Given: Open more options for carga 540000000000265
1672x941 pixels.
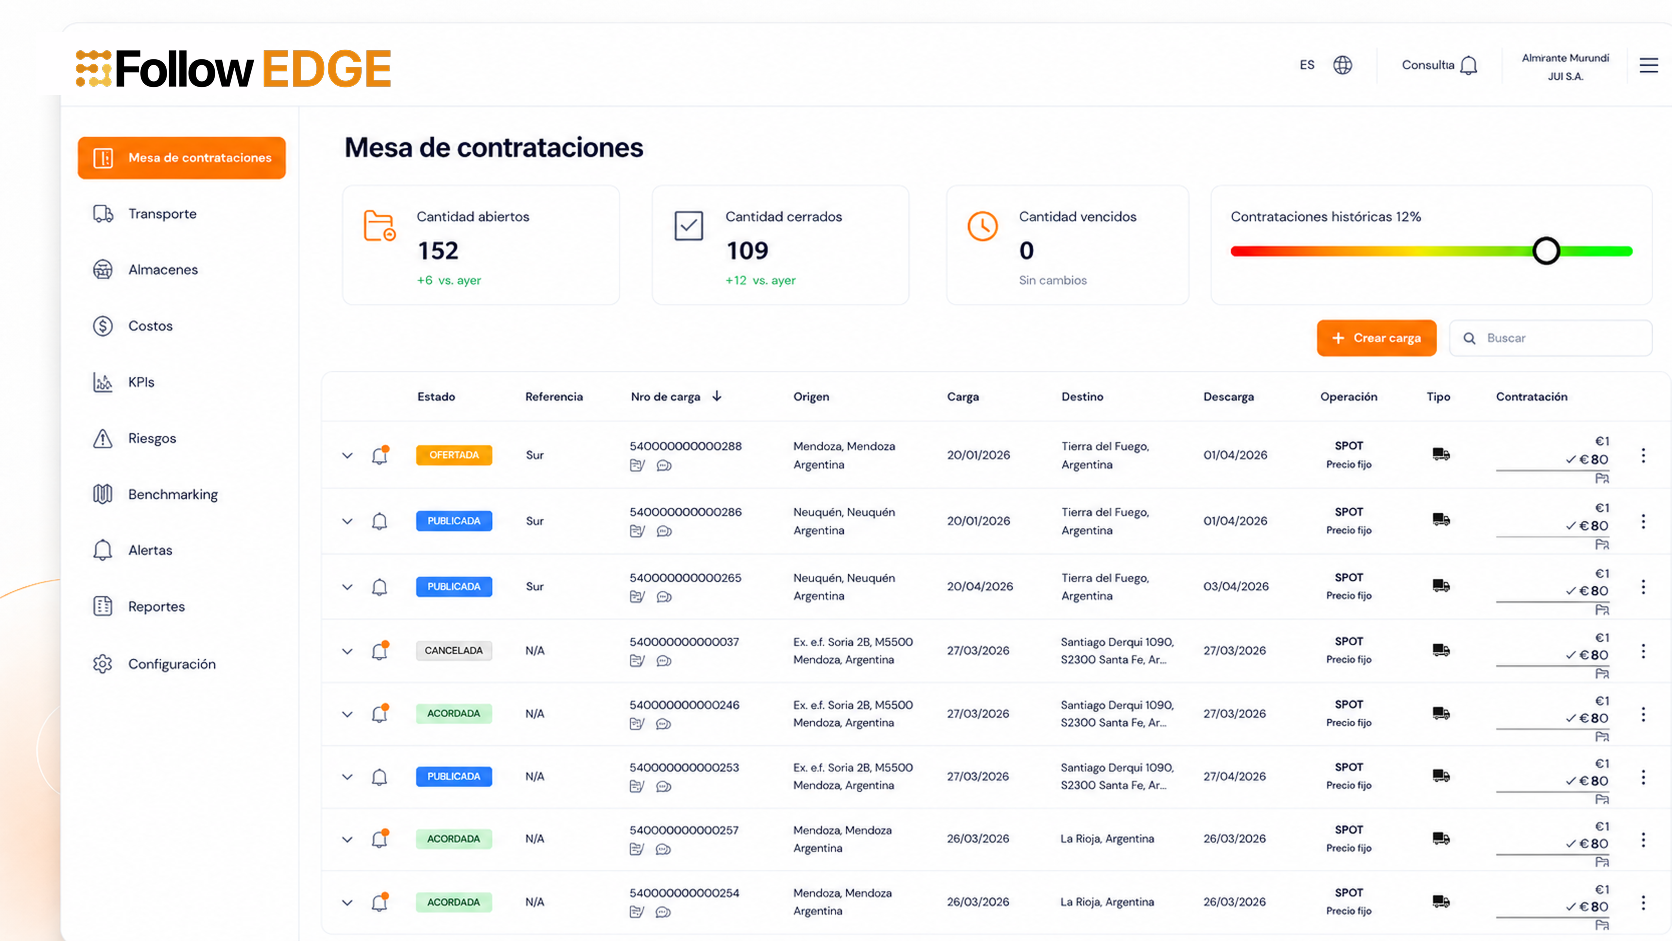Looking at the screenshot, I should click(x=1643, y=587).
